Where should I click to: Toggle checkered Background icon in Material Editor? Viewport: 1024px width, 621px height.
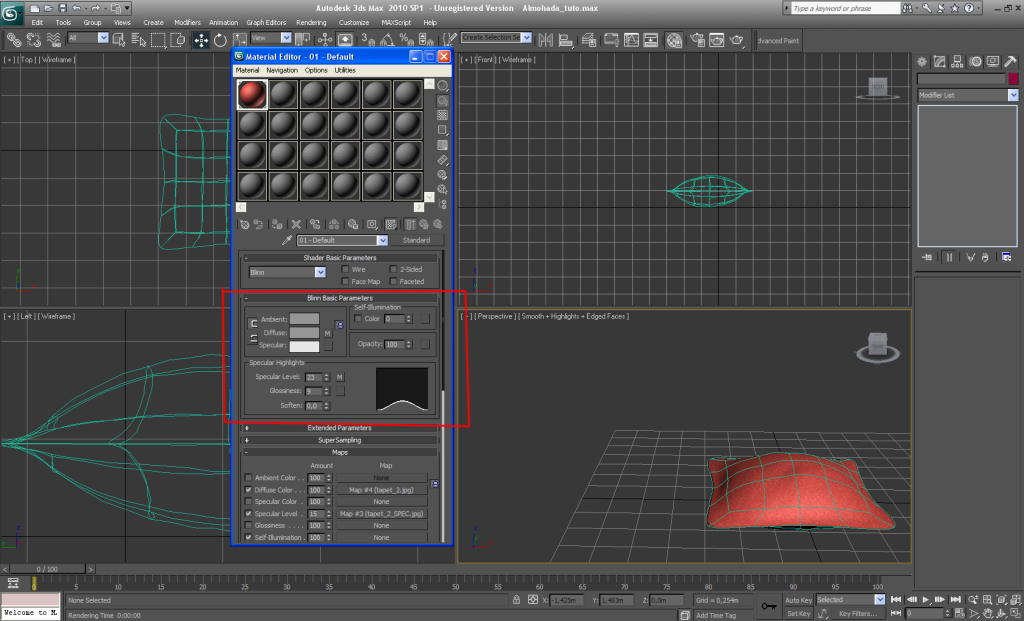coord(443,116)
